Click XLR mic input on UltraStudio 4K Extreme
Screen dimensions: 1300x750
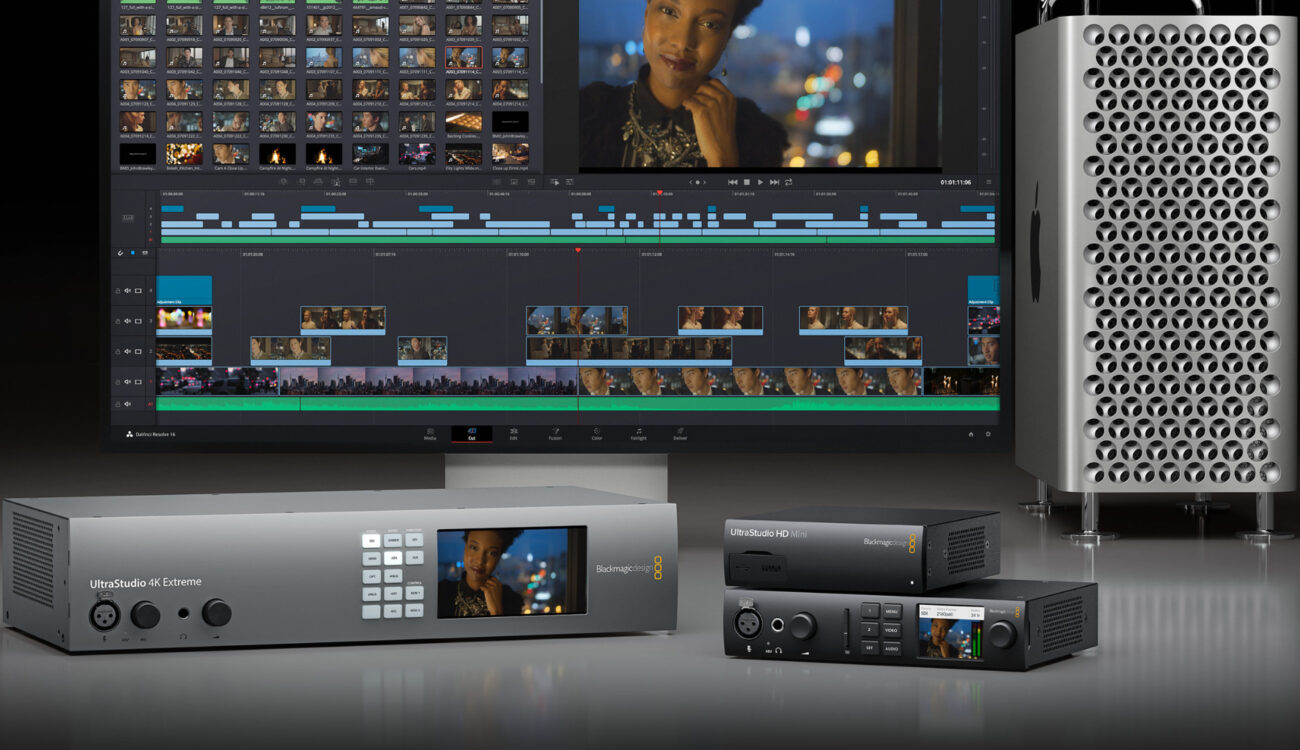[105, 614]
